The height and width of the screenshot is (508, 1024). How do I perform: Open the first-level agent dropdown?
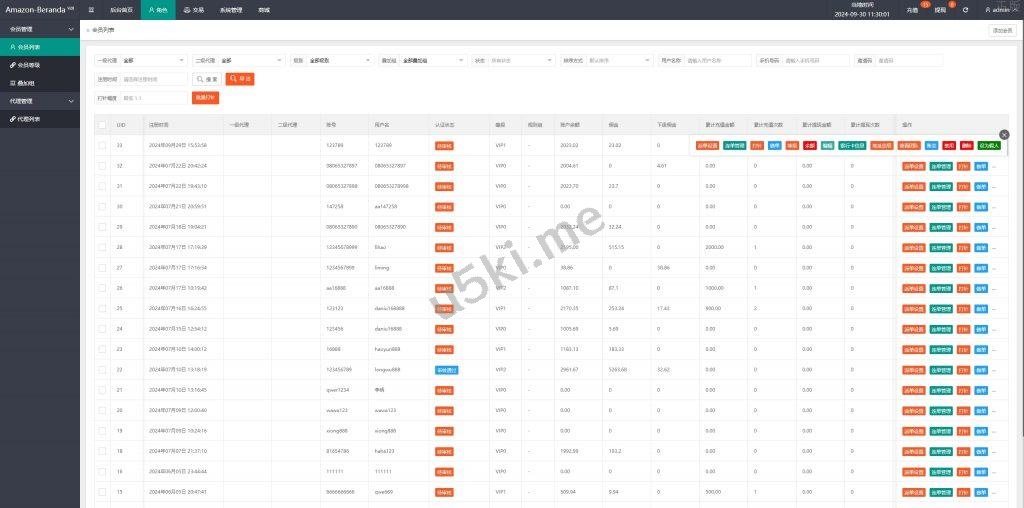coord(140,60)
